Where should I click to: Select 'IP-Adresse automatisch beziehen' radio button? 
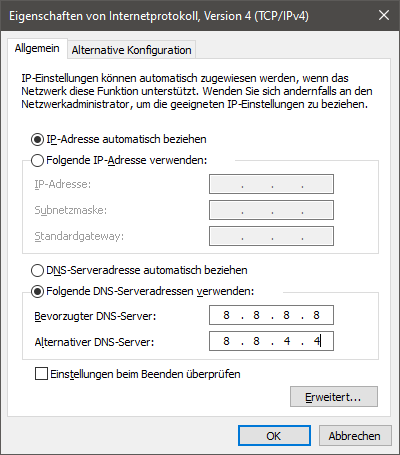[37, 139]
